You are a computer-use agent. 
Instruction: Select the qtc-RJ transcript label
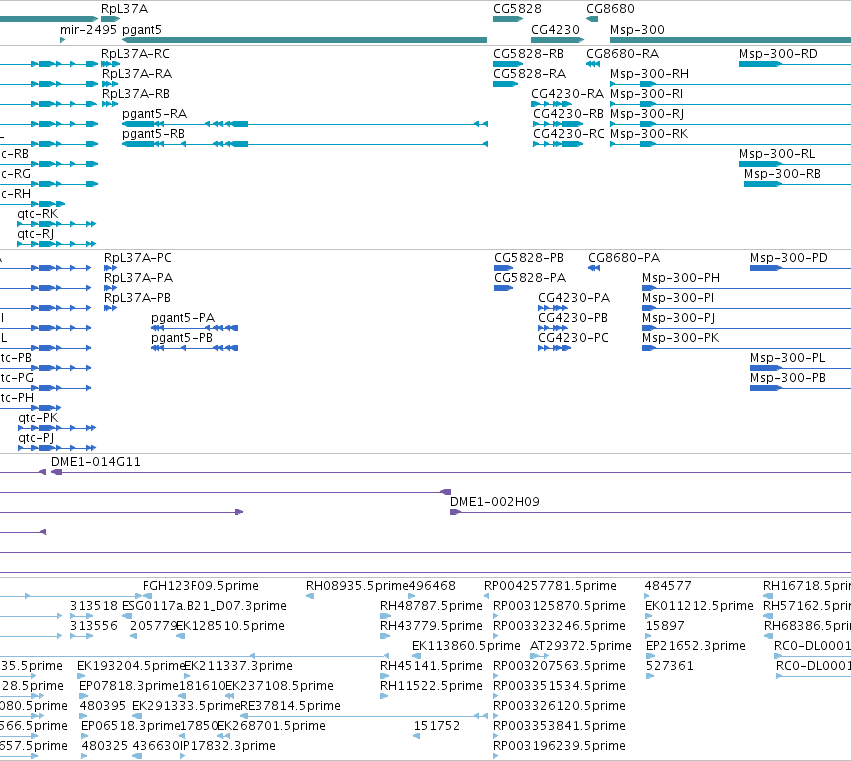point(35,234)
